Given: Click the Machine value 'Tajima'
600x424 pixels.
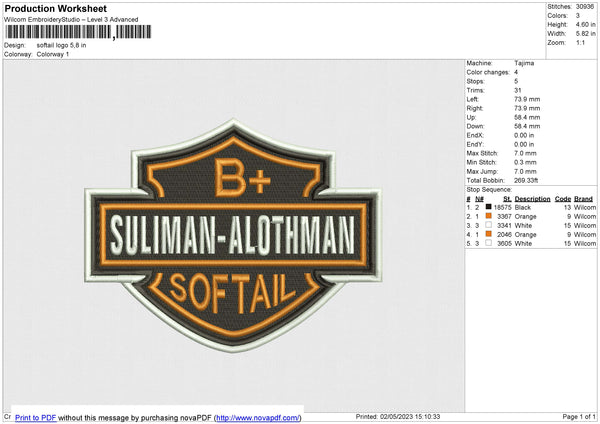Looking at the screenshot, I should coord(524,63).
